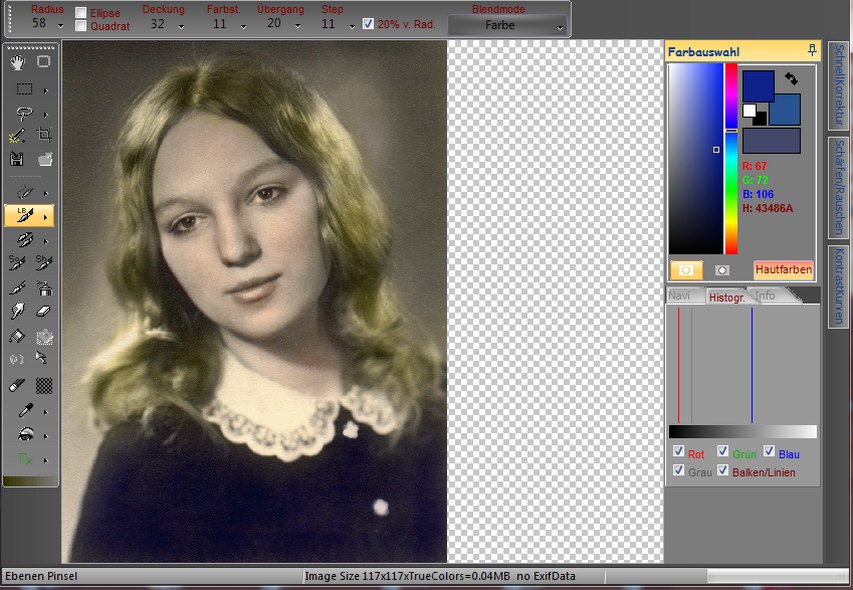
Task: Select the Eraser tool
Action: [44, 312]
